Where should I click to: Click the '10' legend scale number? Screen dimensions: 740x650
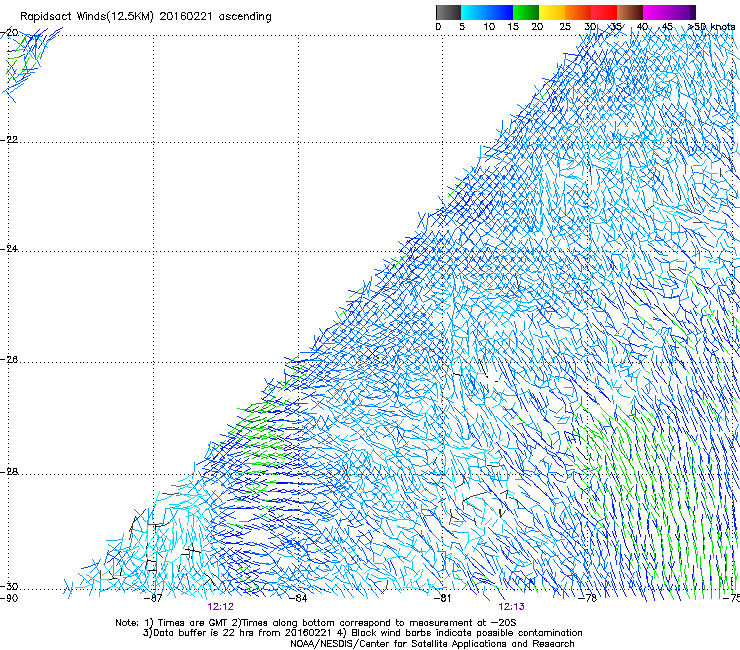point(489,27)
